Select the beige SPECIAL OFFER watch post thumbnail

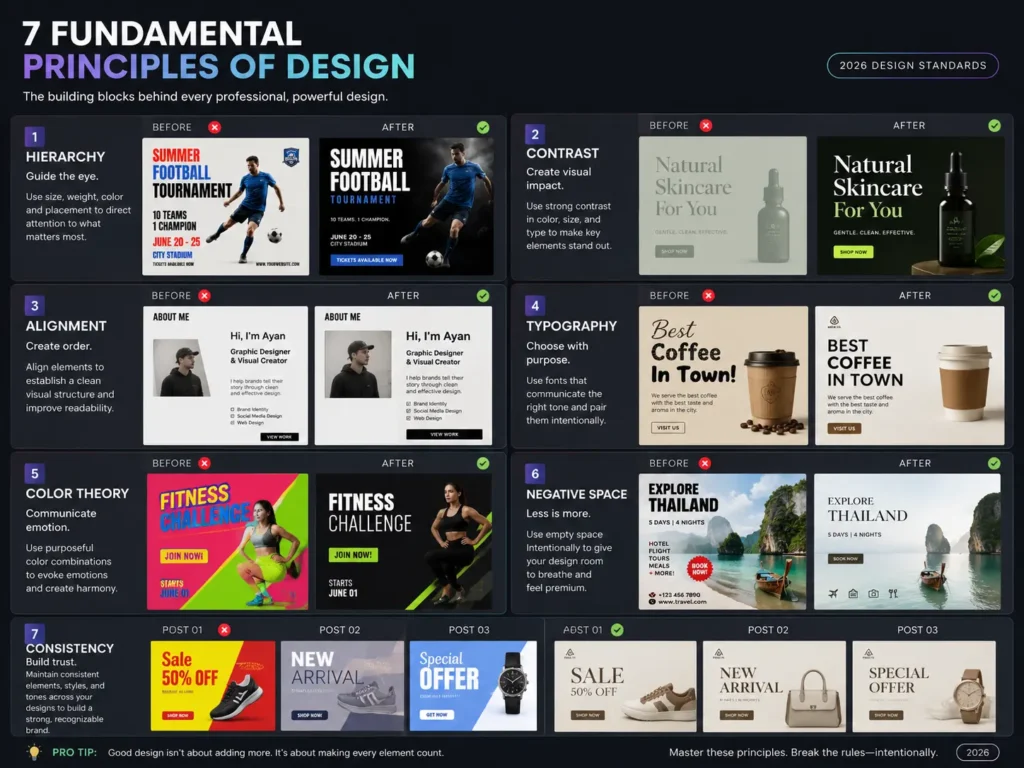[x=924, y=686]
